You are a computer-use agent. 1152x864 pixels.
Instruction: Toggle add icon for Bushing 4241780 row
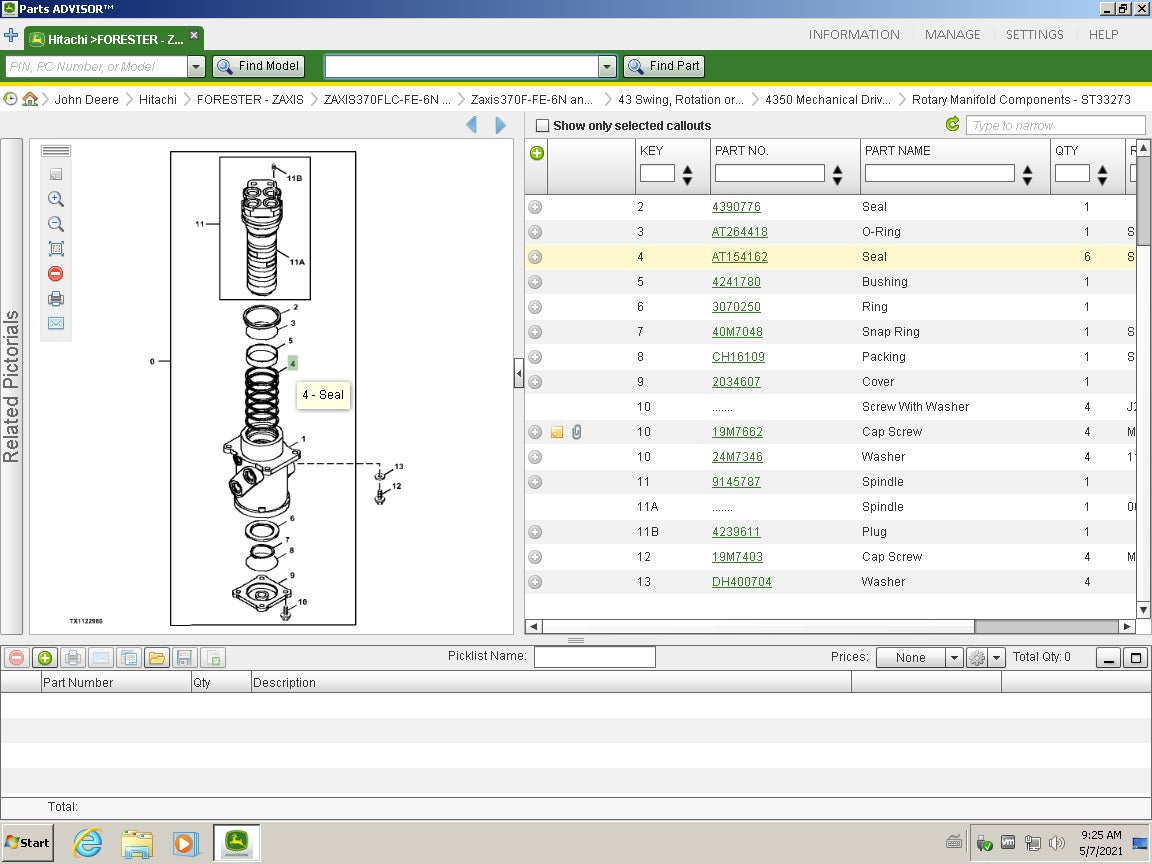[535, 282]
